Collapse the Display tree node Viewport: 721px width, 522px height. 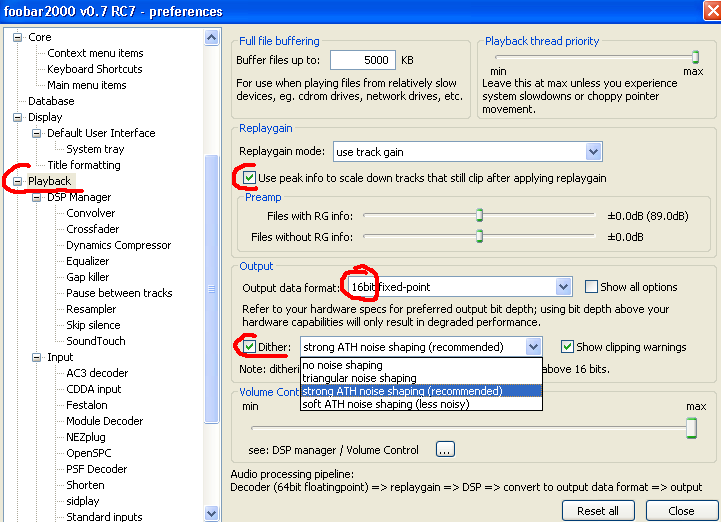point(17,117)
